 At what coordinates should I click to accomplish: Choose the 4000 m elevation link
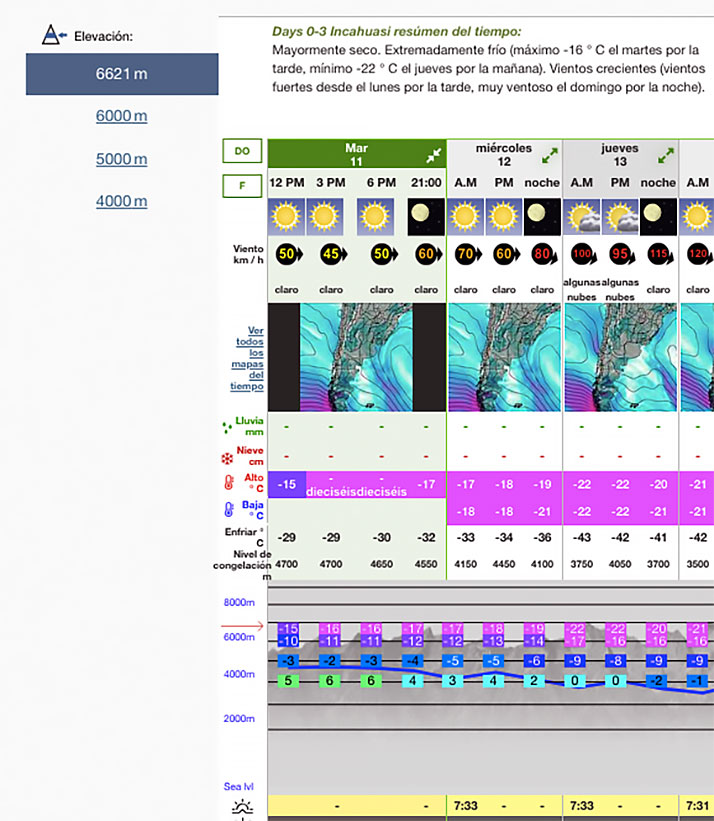pos(122,201)
